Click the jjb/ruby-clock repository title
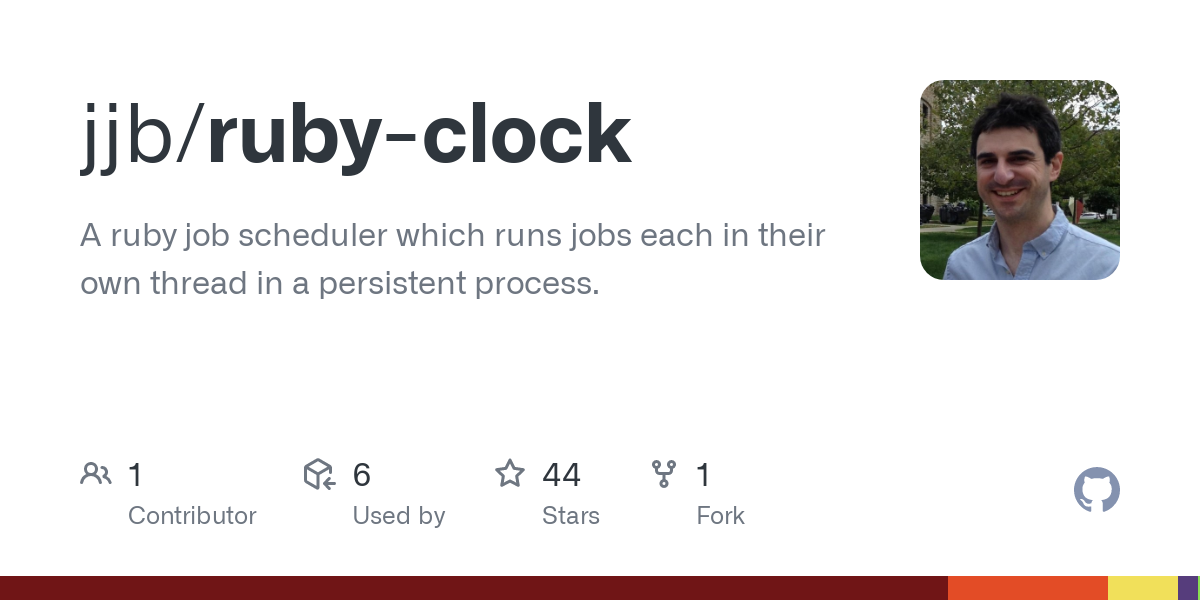Image resolution: width=1200 pixels, height=600 pixels. (x=356, y=136)
